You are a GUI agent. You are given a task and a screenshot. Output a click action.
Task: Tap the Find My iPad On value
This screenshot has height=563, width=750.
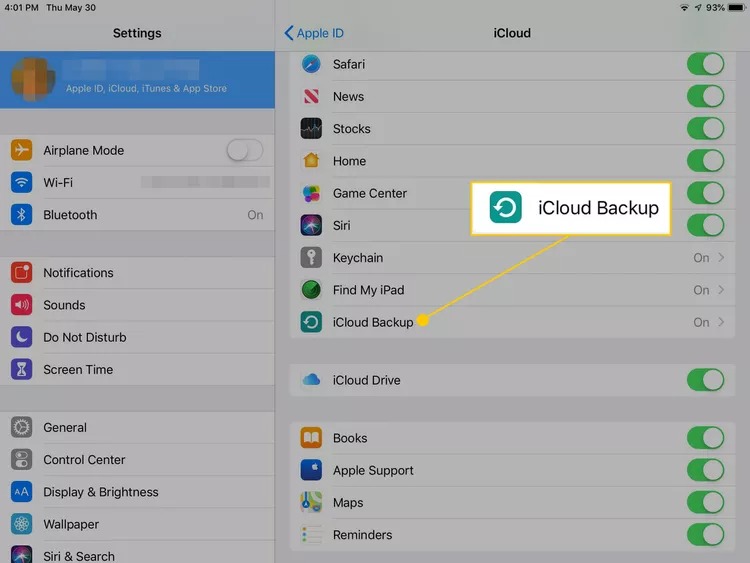701,290
